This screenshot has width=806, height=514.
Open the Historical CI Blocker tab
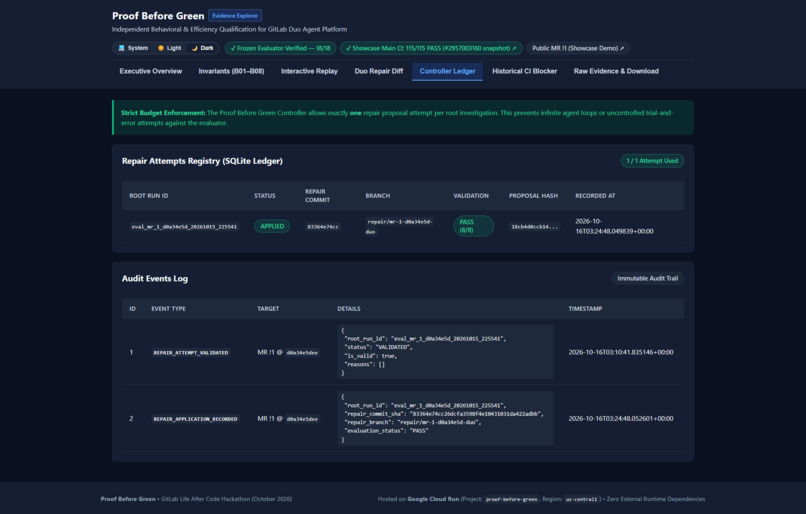(524, 71)
